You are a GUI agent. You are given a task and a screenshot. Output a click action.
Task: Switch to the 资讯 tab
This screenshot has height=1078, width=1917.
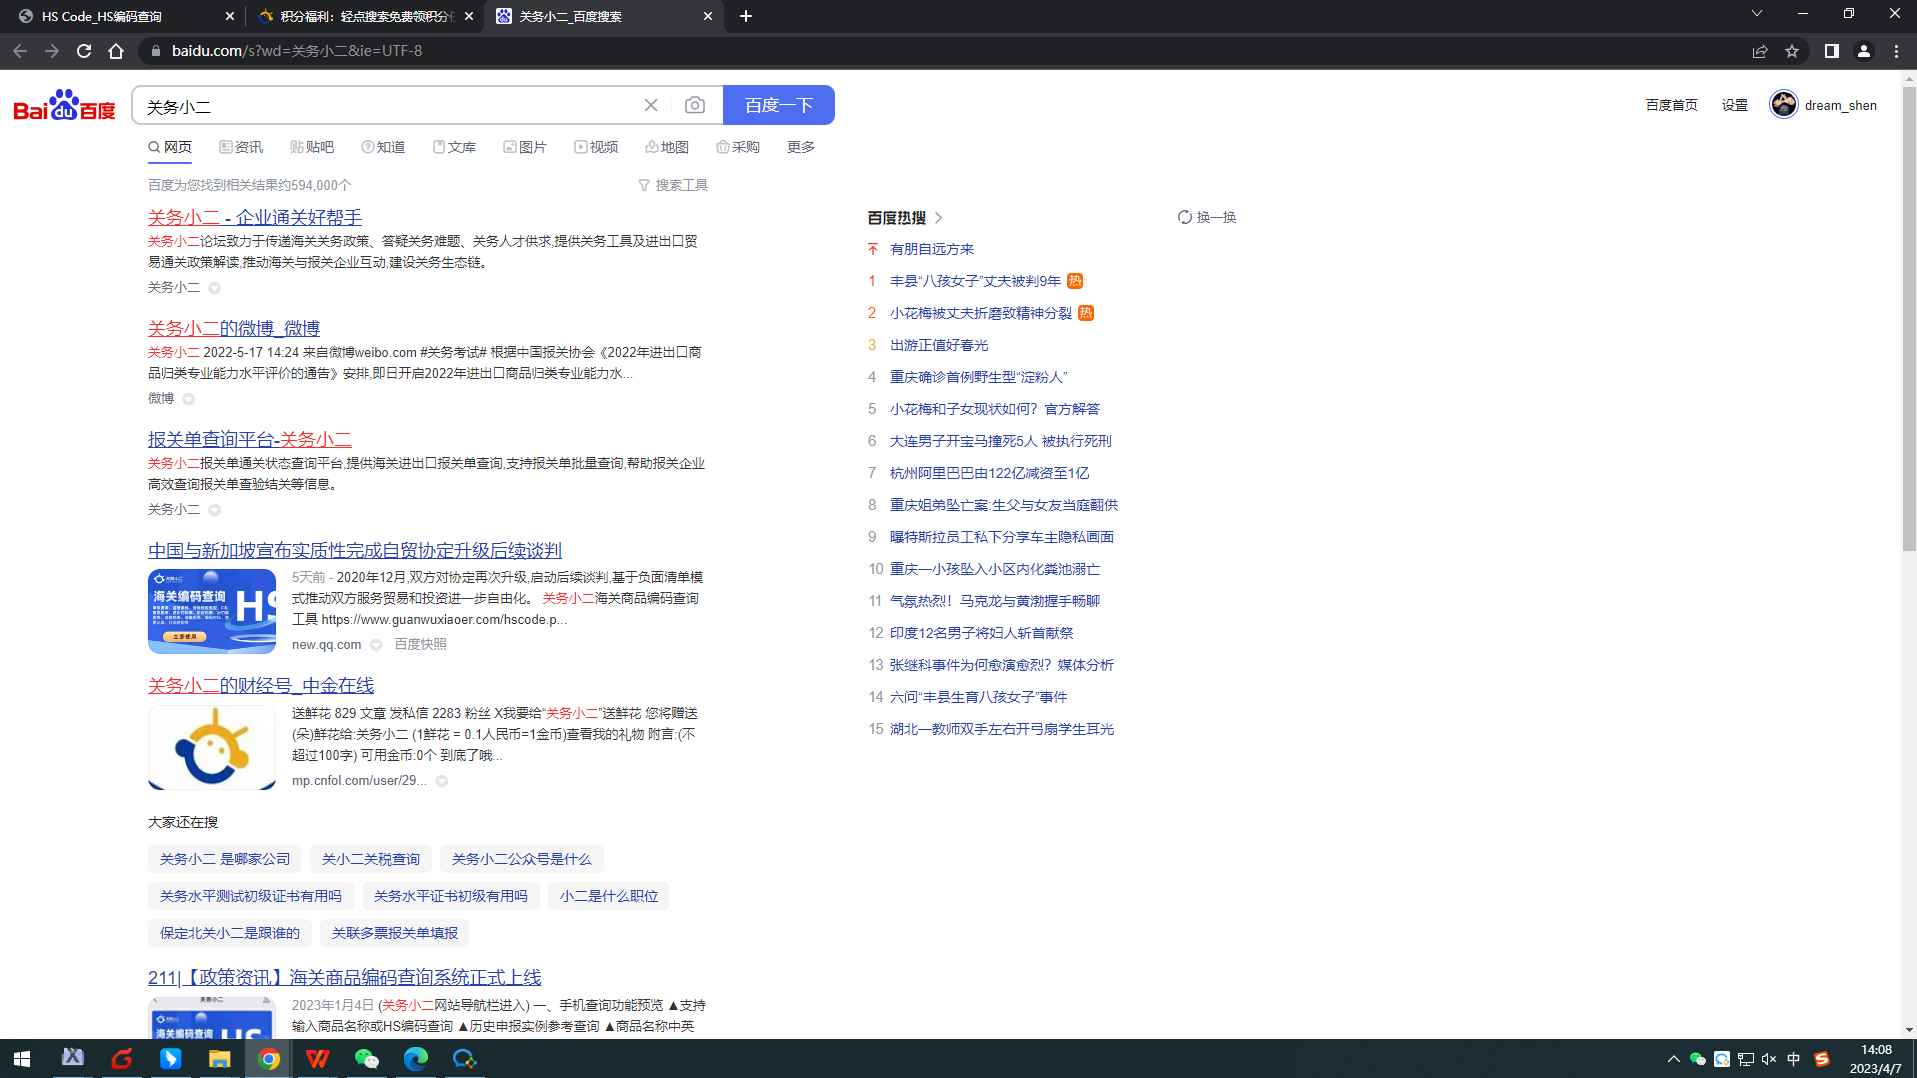click(x=241, y=147)
